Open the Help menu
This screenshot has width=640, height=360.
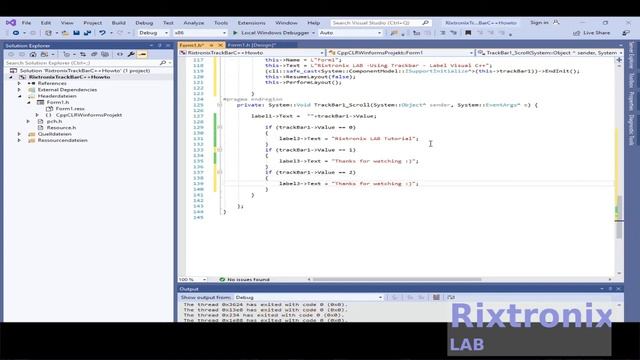click(313, 23)
